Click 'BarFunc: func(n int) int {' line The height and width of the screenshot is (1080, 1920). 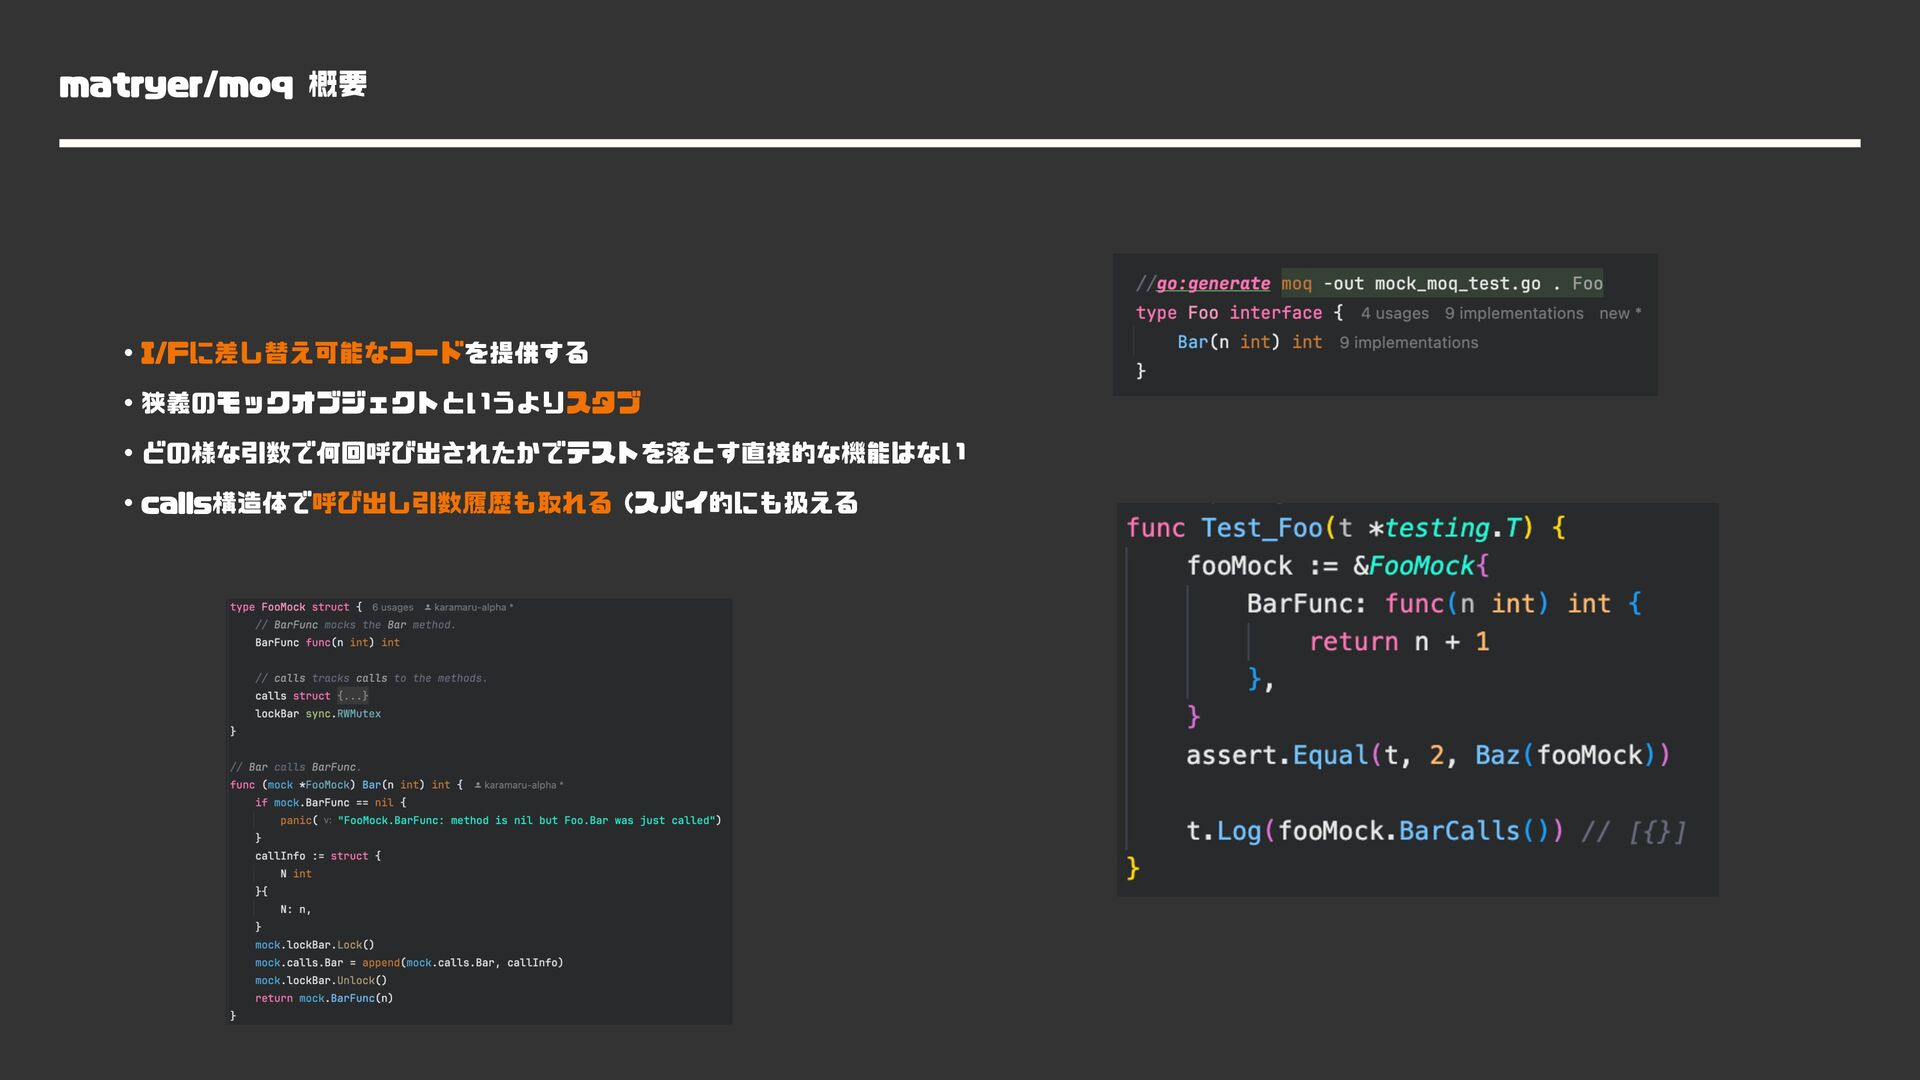(1444, 604)
